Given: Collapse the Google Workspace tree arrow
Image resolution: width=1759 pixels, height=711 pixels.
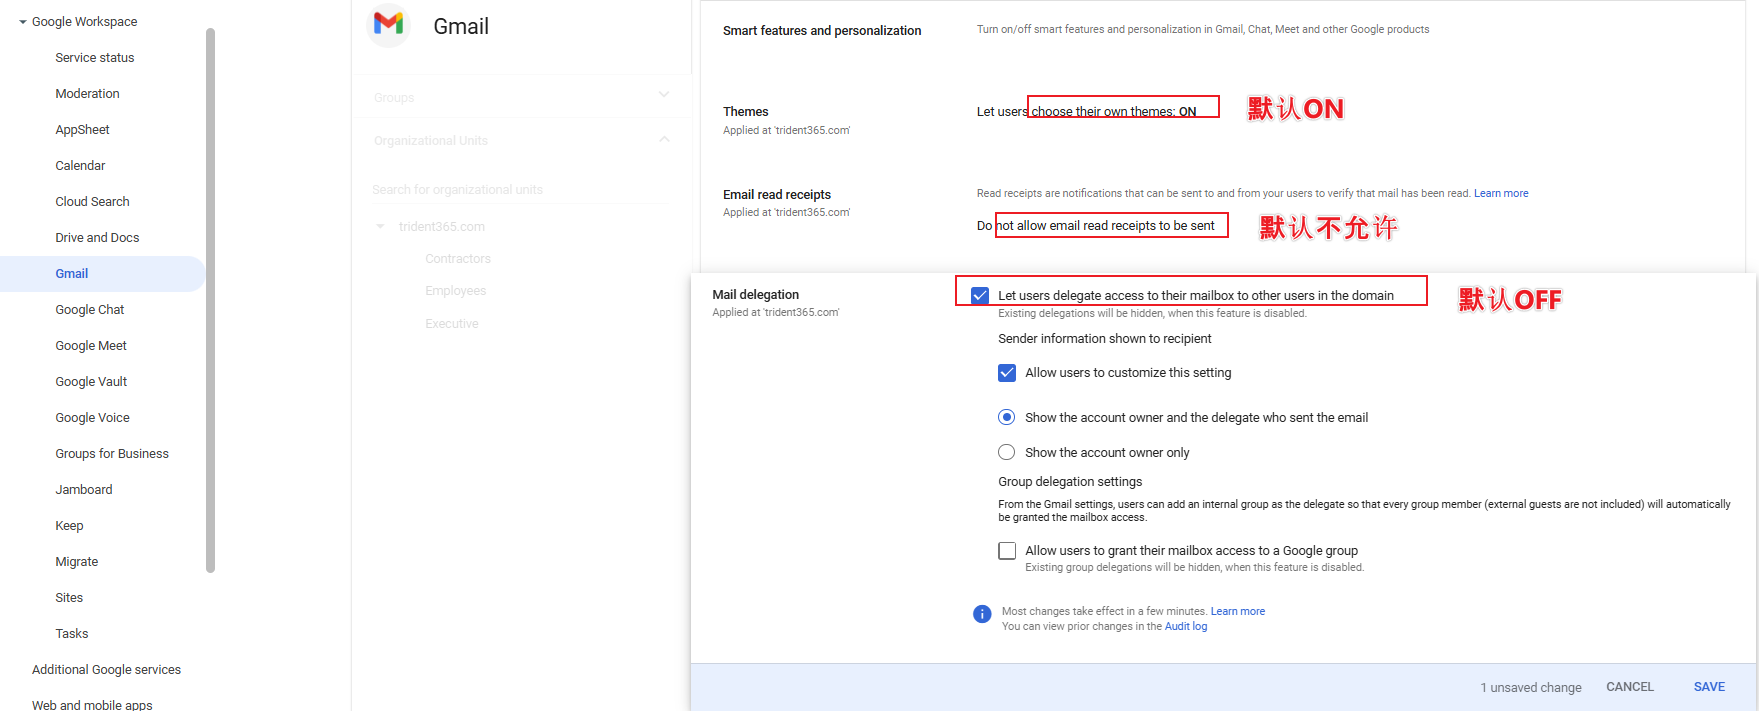Looking at the screenshot, I should 22,22.
